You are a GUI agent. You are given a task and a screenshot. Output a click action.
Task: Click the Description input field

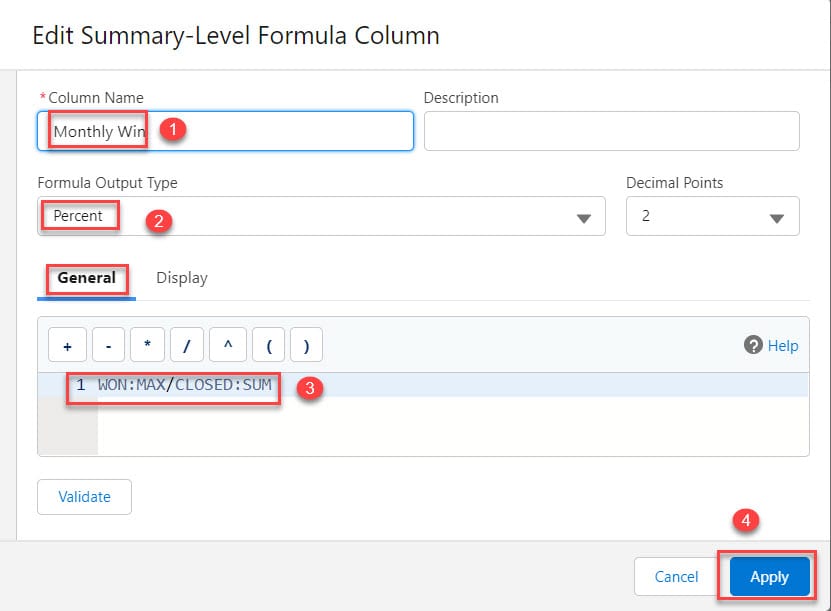pyautogui.click(x=611, y=131)
